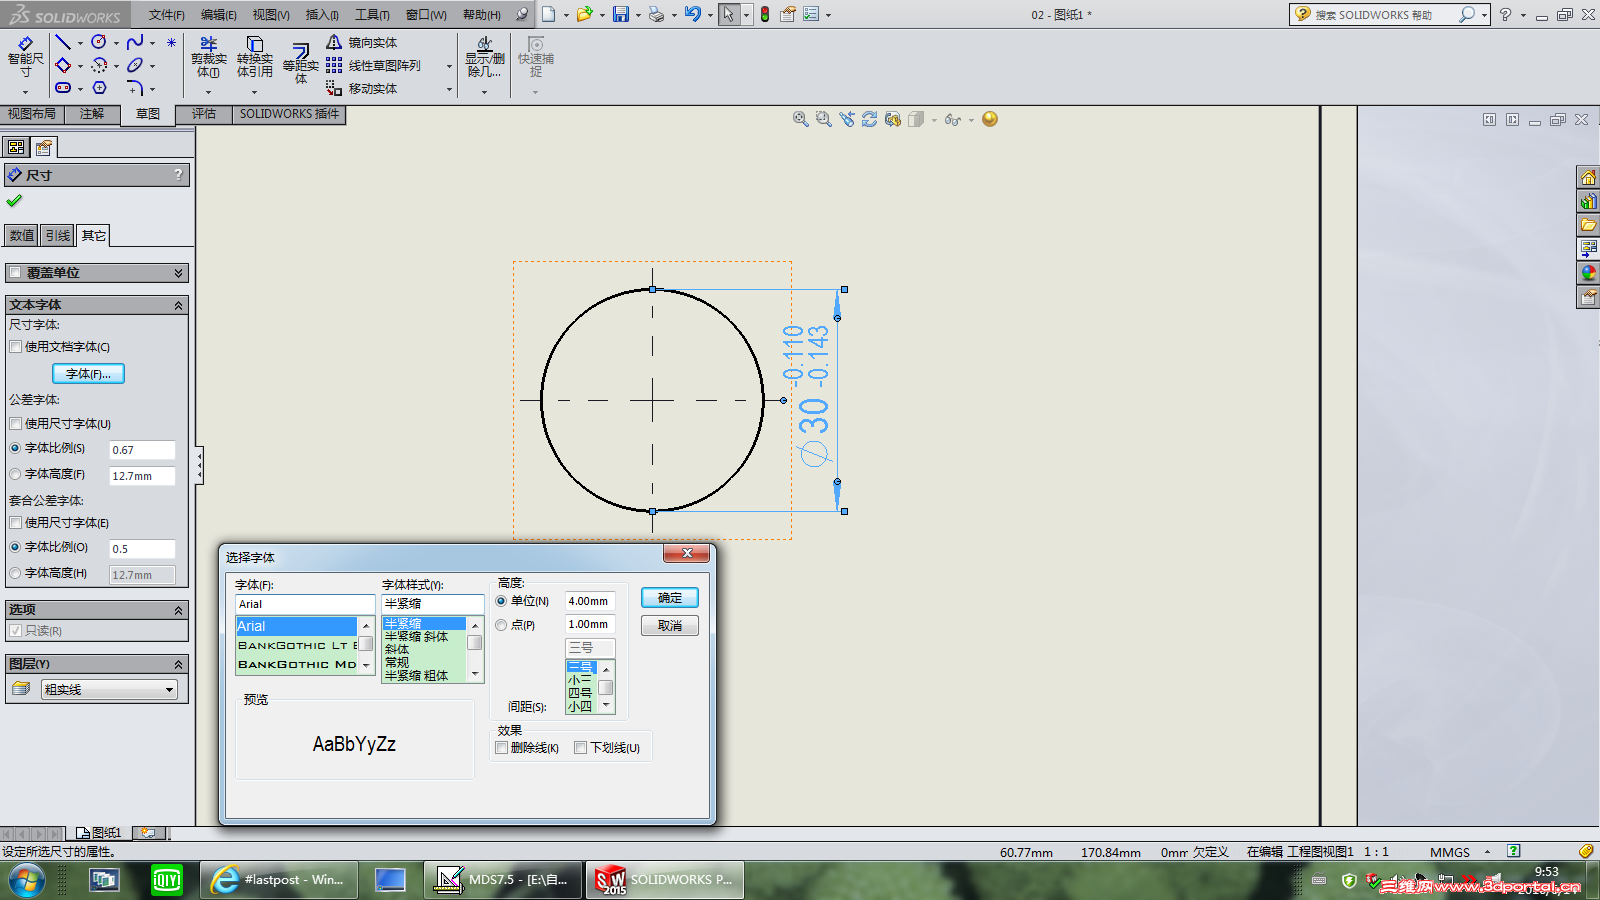
Task: Check the 下划线 underline checkbox
Action: [581, 748]
